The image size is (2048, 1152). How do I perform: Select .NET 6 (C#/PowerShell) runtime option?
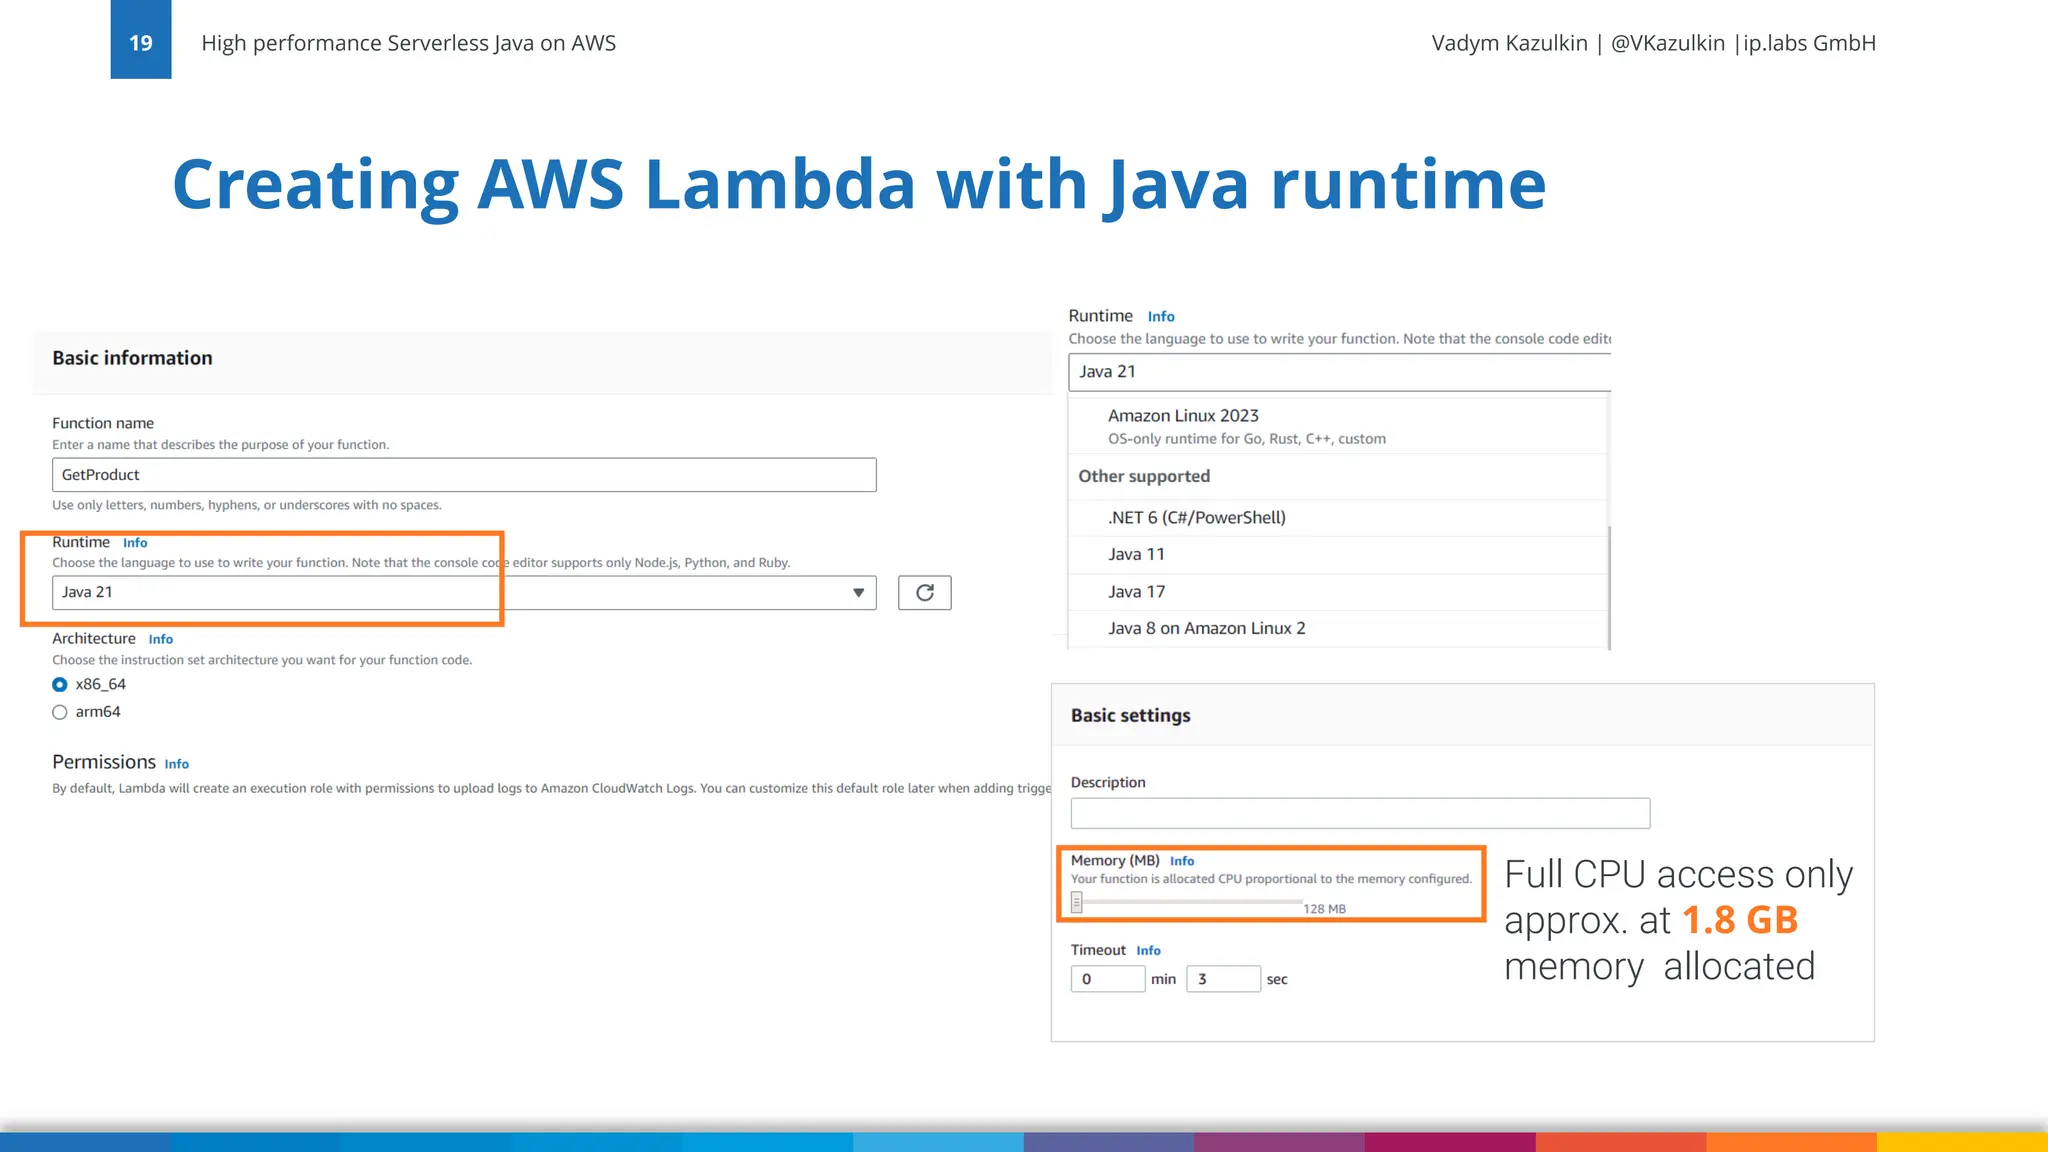coord(1196,518)
